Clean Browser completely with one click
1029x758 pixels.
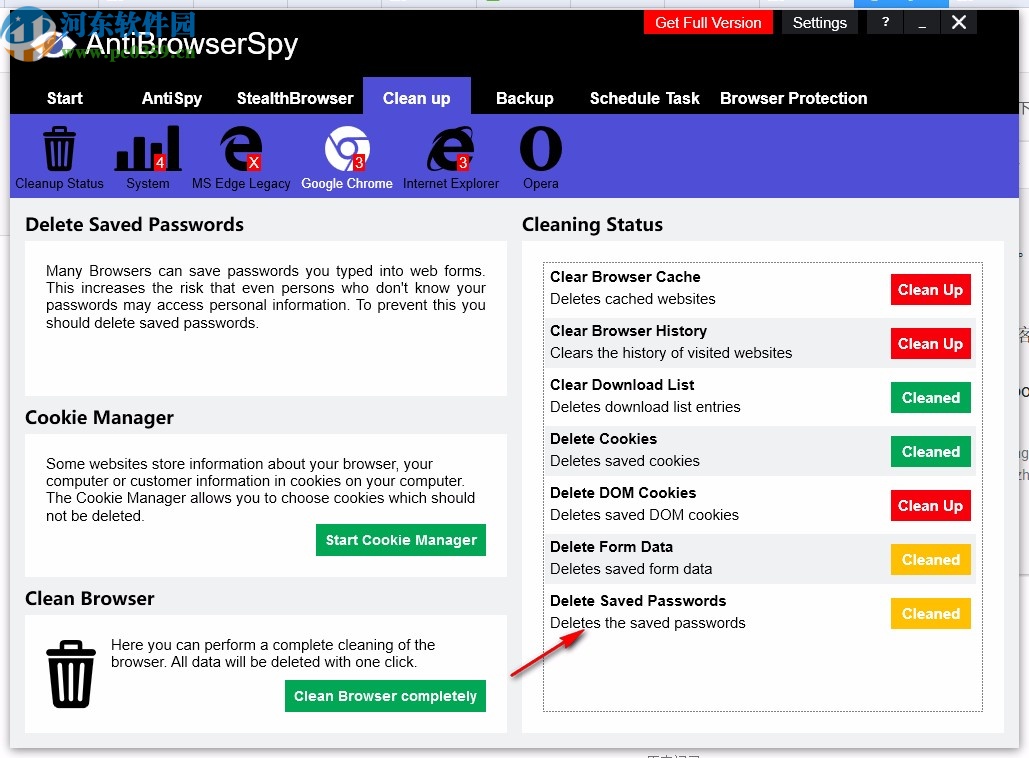coord(385,696)
